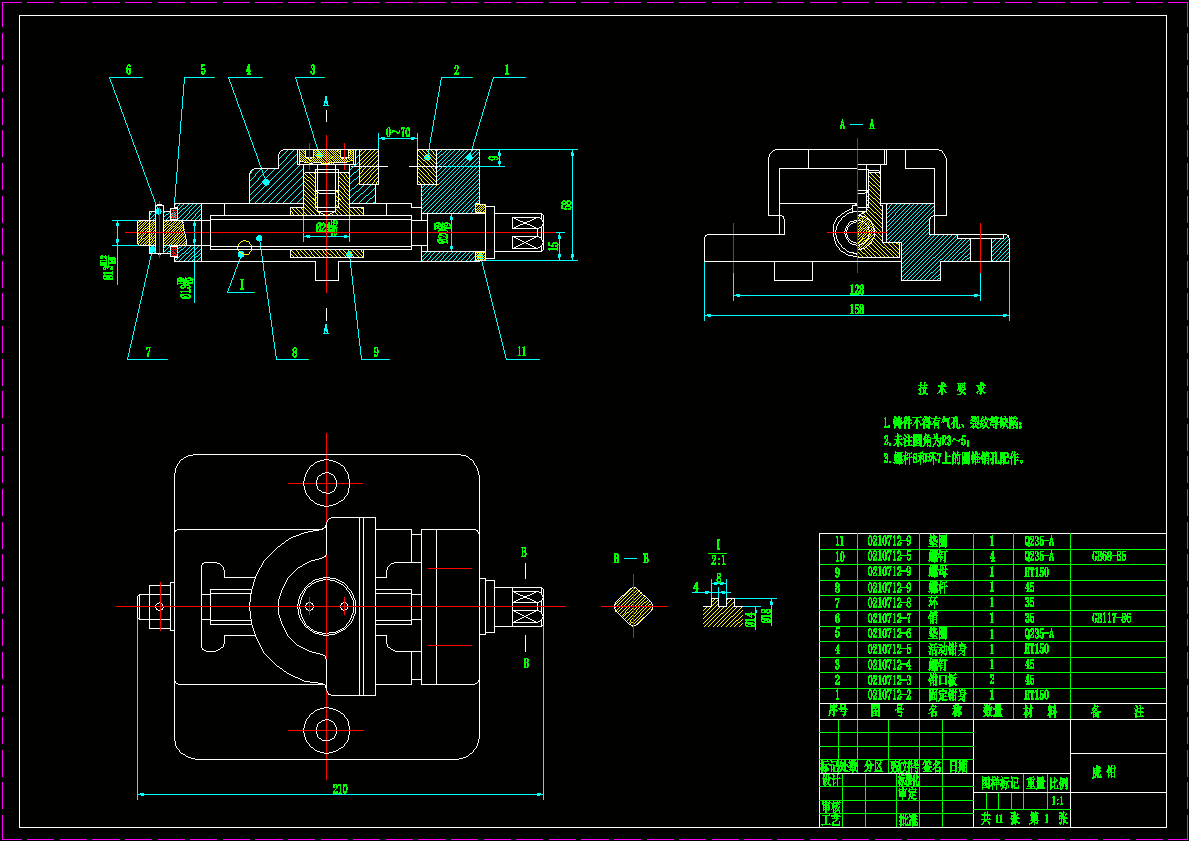This screenshot has height=841, width=1189.
Task: Click technical requirement line 2 about fillet R3~5
Action: 927,441
